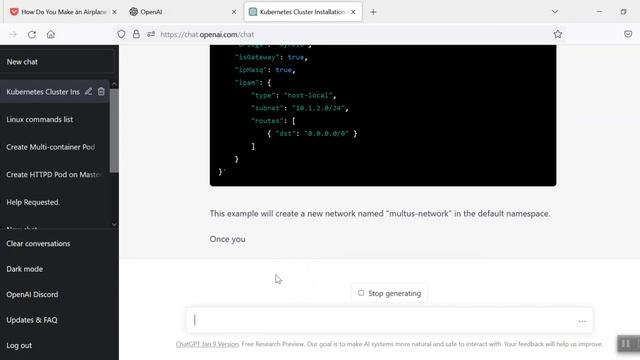This screenshot has width=640, height=360.
Task: Open the Kubernetes Cluster Ins conversation
Action: 43,92
